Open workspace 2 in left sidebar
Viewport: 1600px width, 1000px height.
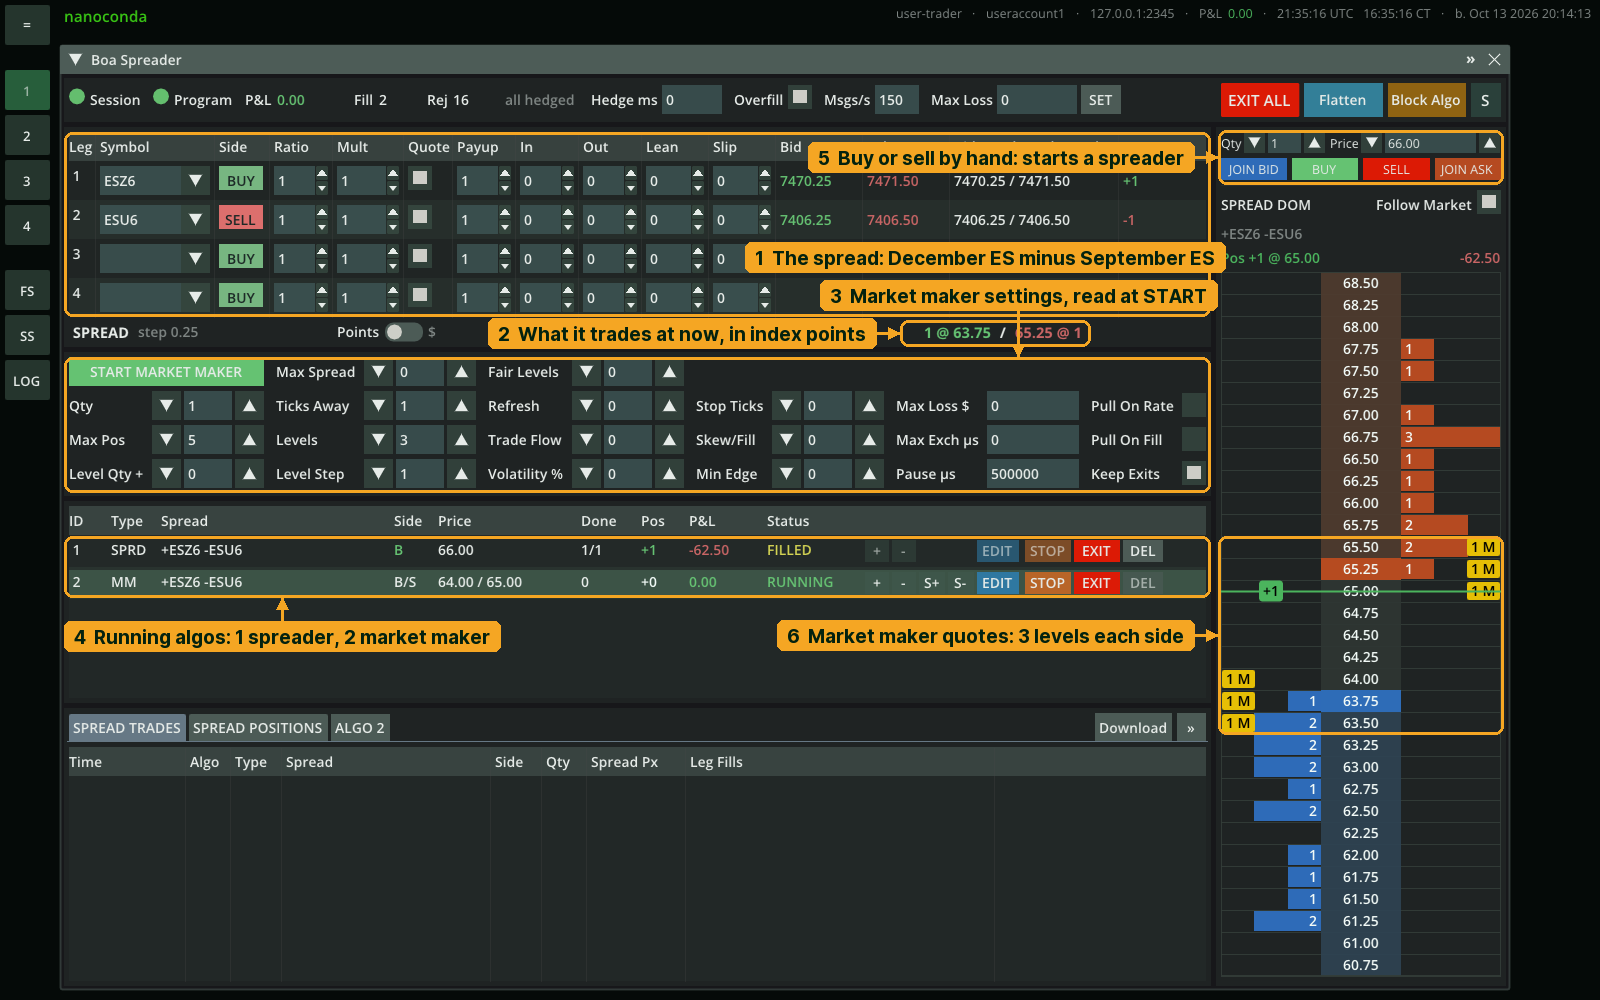(27, 136)
